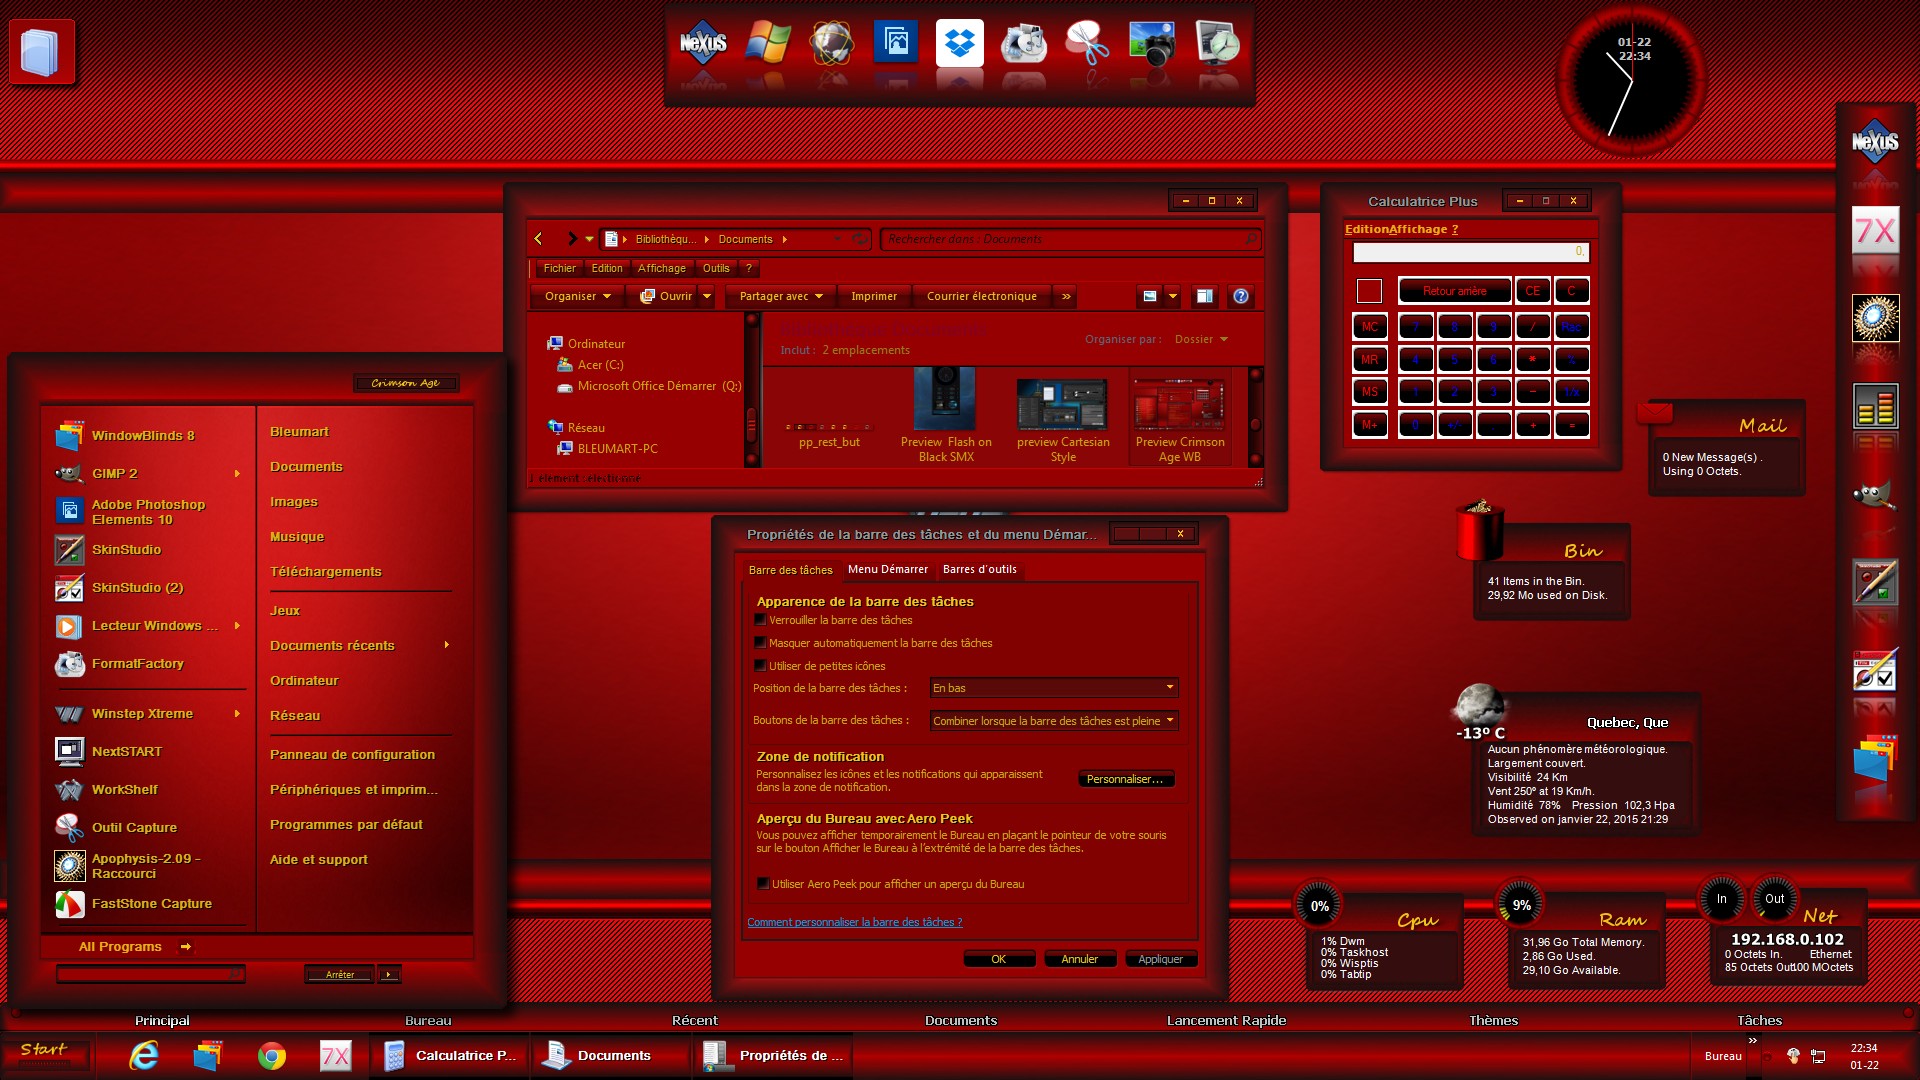1920x1080 pixels.
Task: Open explorer help question mark icon
Action: (1241, 296)
